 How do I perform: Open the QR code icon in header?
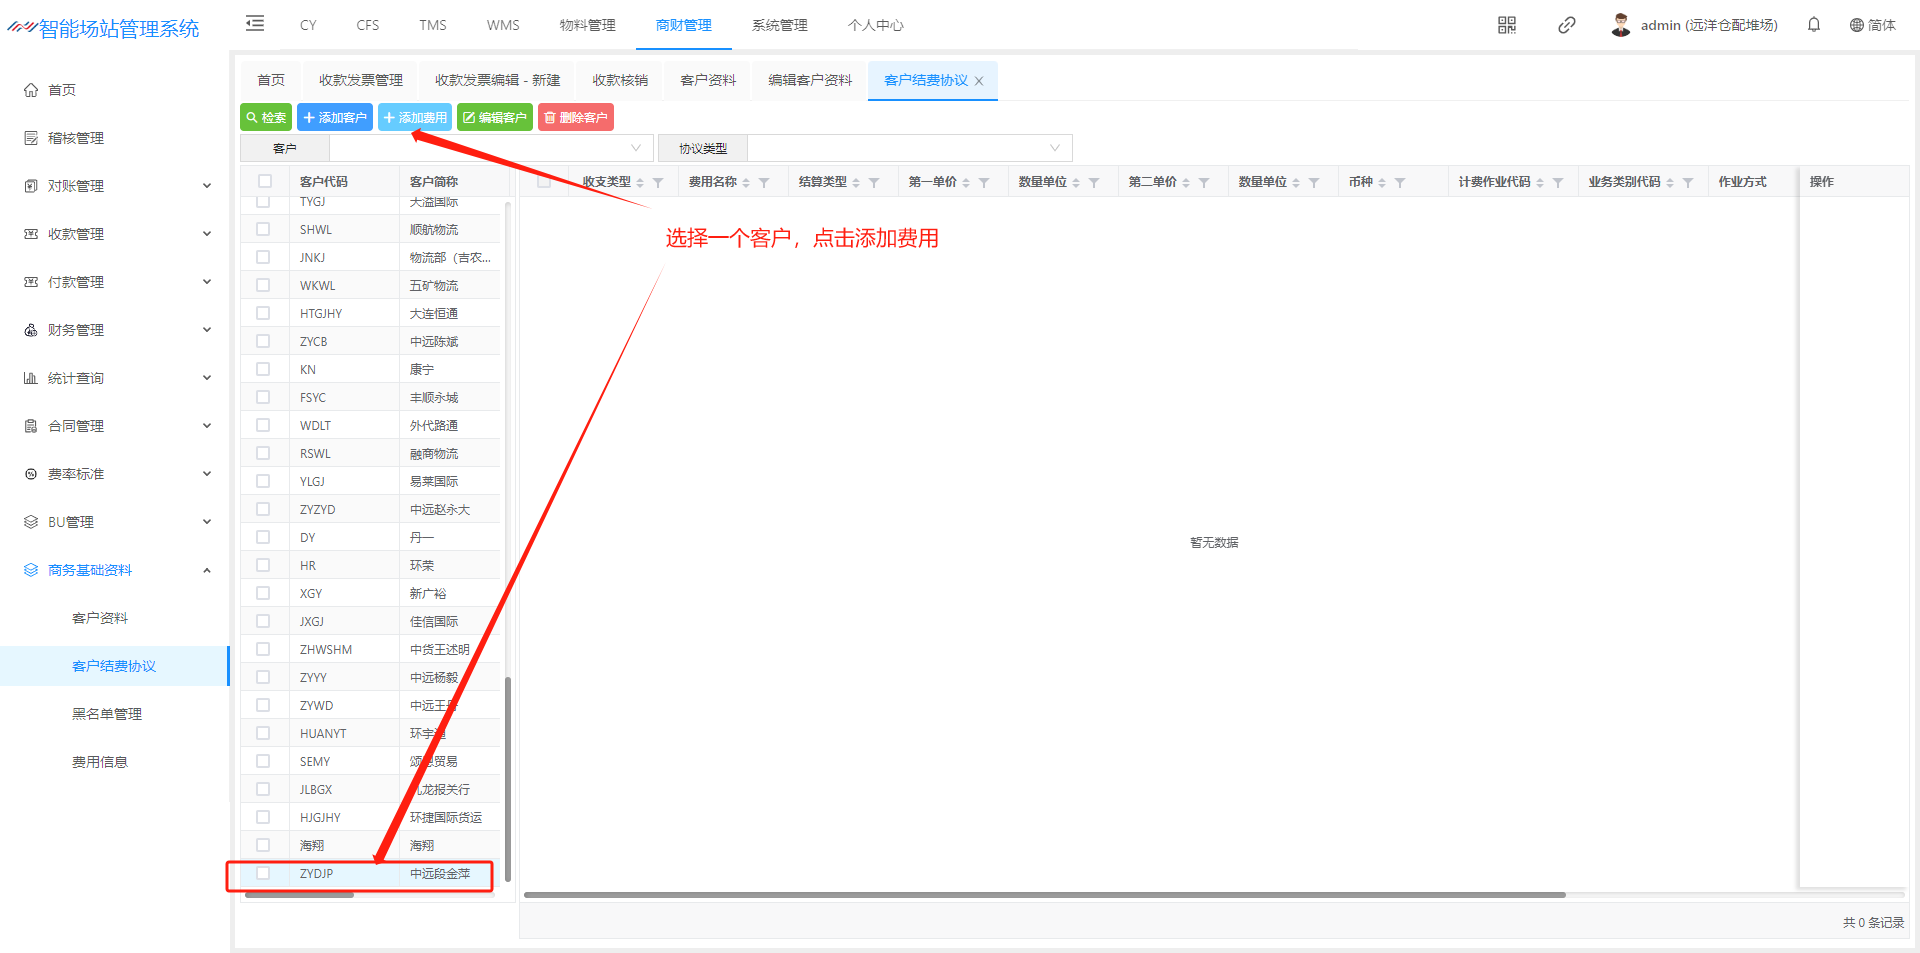click(x=1506, y=25)
